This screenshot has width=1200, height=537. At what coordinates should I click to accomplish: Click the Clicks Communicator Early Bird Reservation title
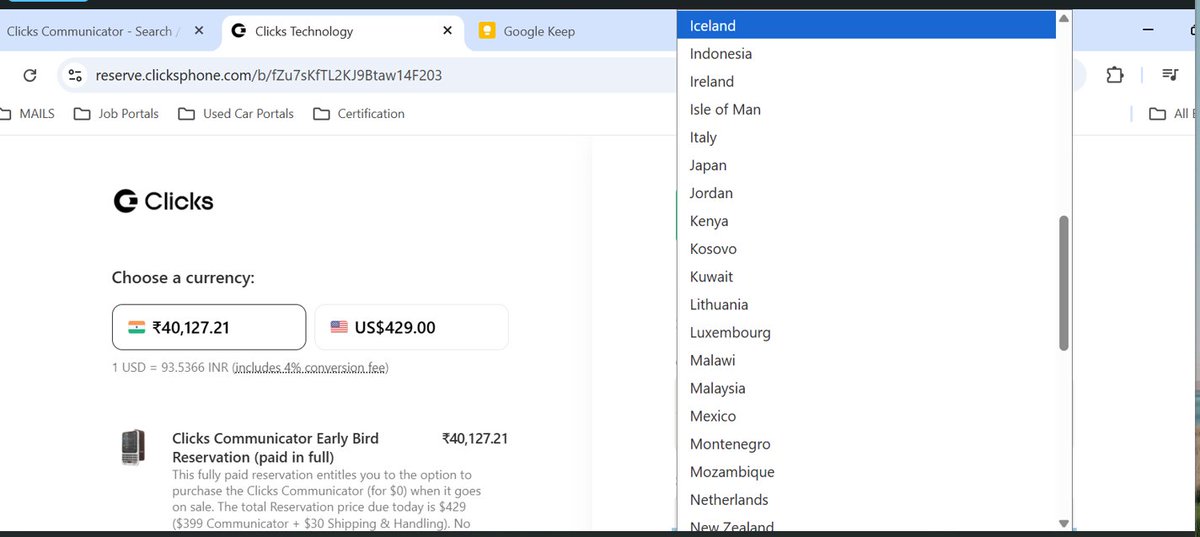coord(275,448)
